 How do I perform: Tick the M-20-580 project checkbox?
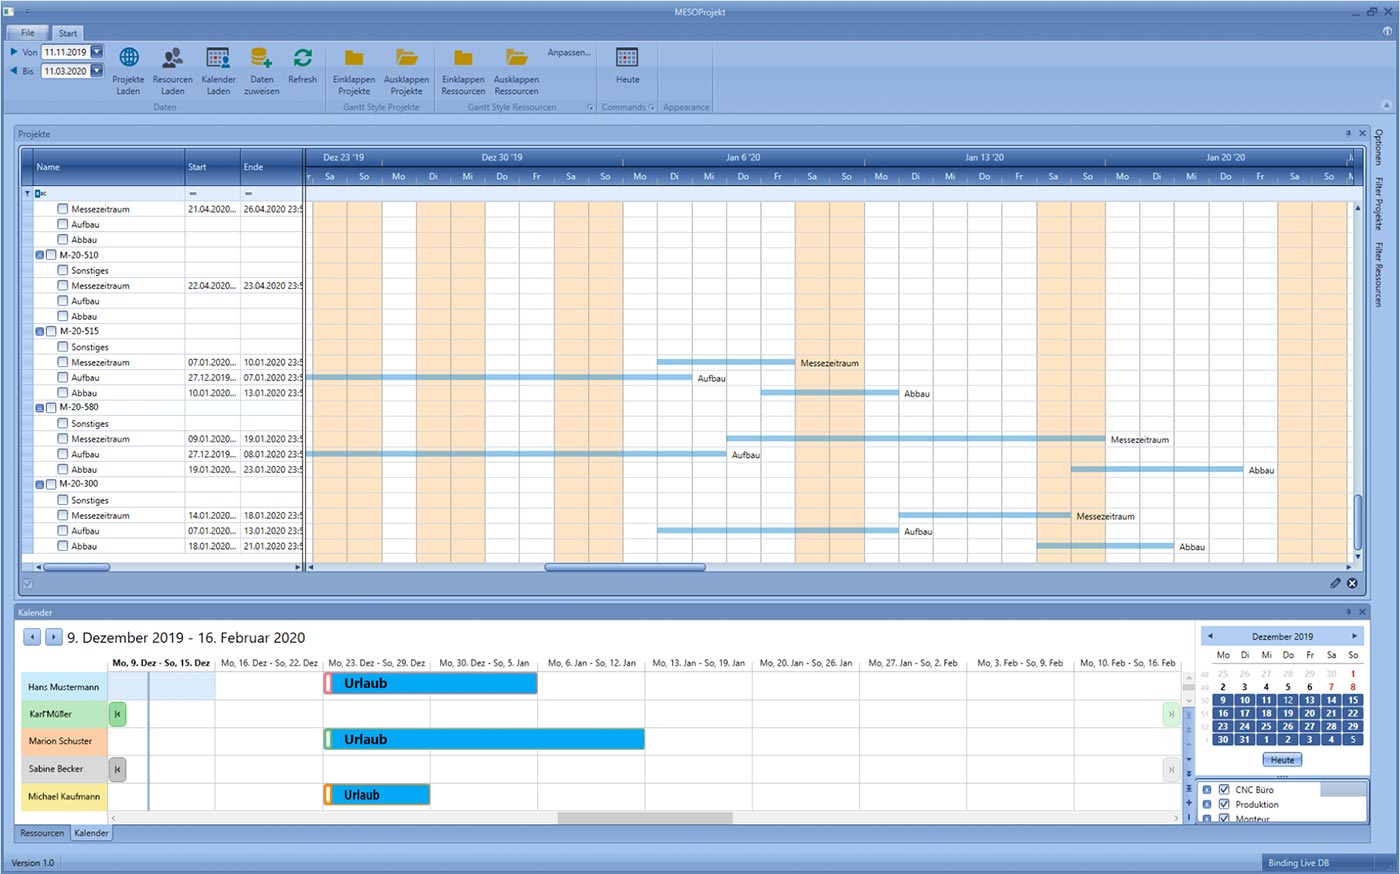tap(51, 407)
